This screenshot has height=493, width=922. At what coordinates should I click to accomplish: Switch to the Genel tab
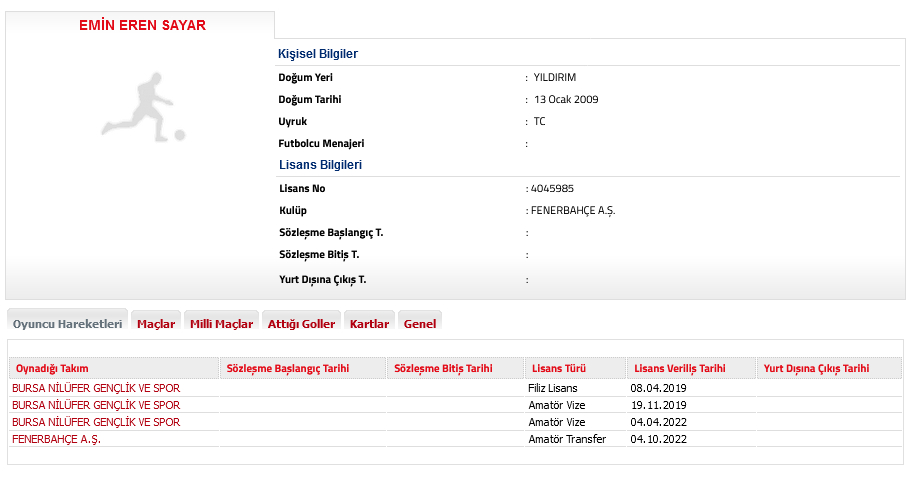pos(419,324)
